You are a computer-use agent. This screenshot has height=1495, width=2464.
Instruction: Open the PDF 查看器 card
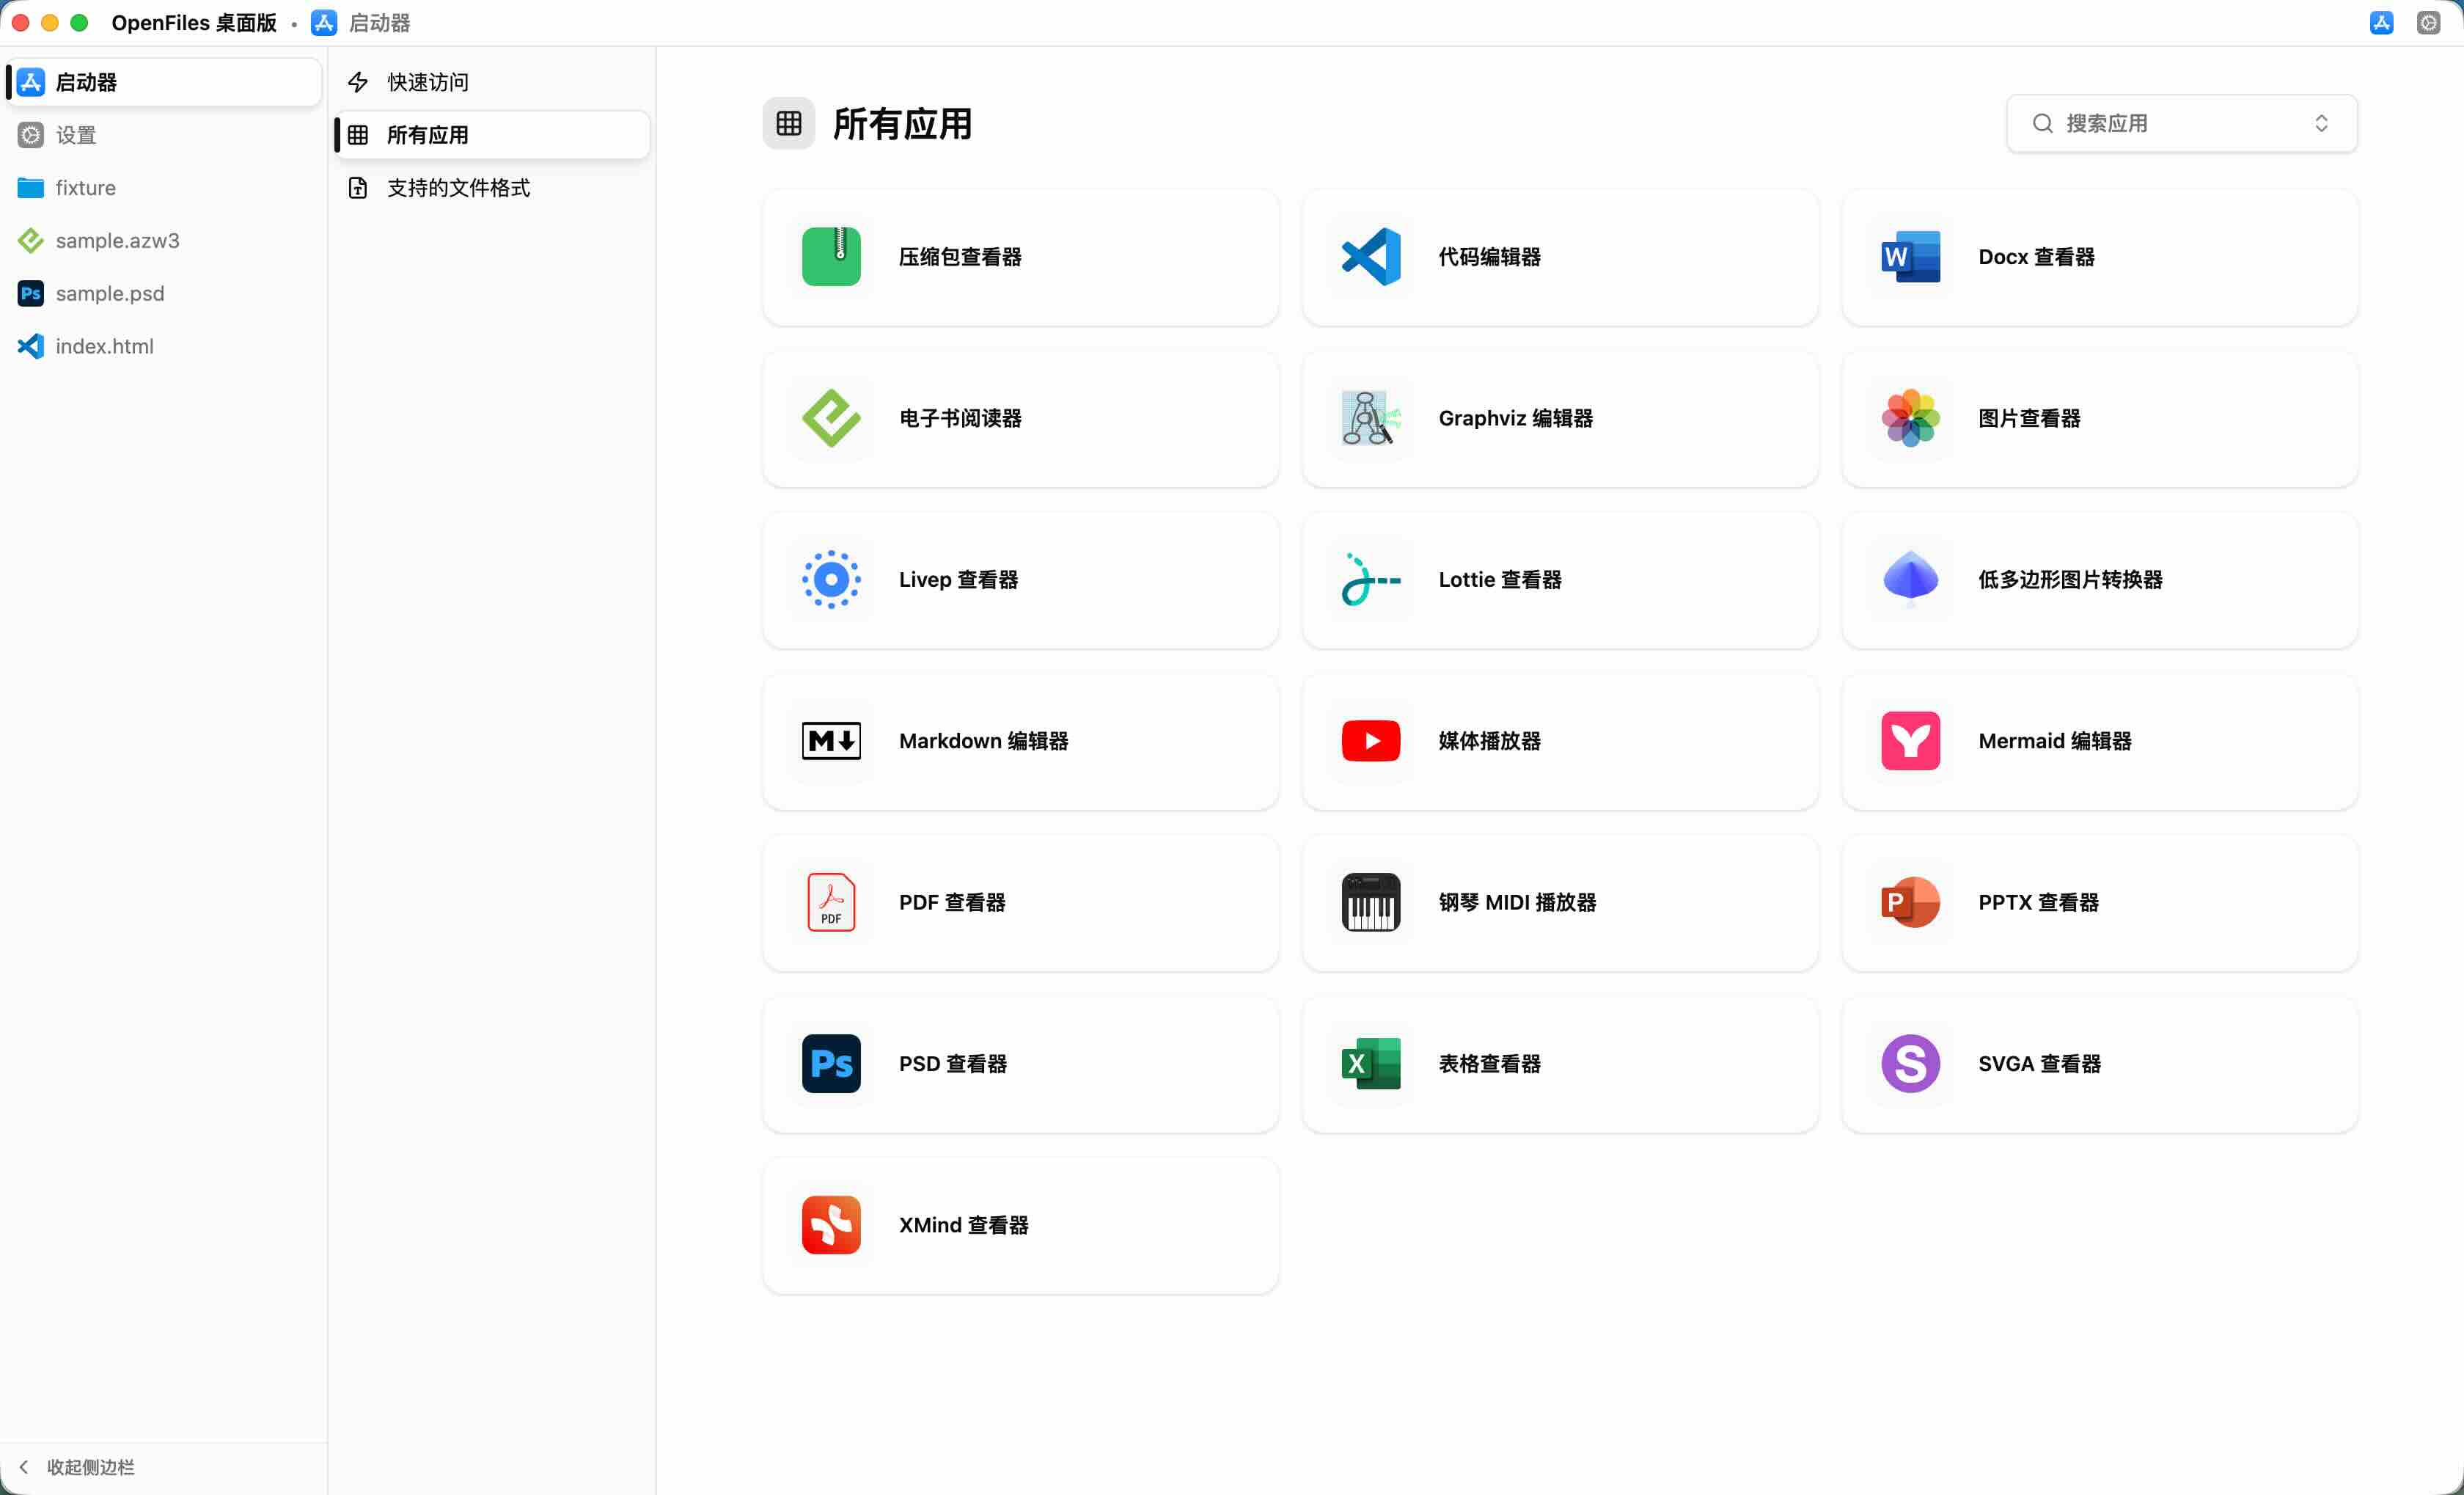coord(1020,902)
